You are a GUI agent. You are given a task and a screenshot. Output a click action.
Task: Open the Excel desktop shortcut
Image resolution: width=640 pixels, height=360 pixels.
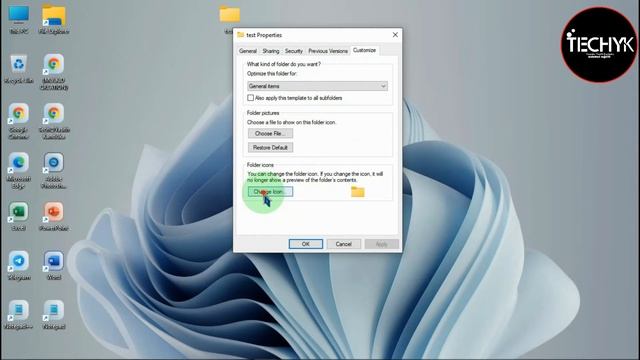19,216
